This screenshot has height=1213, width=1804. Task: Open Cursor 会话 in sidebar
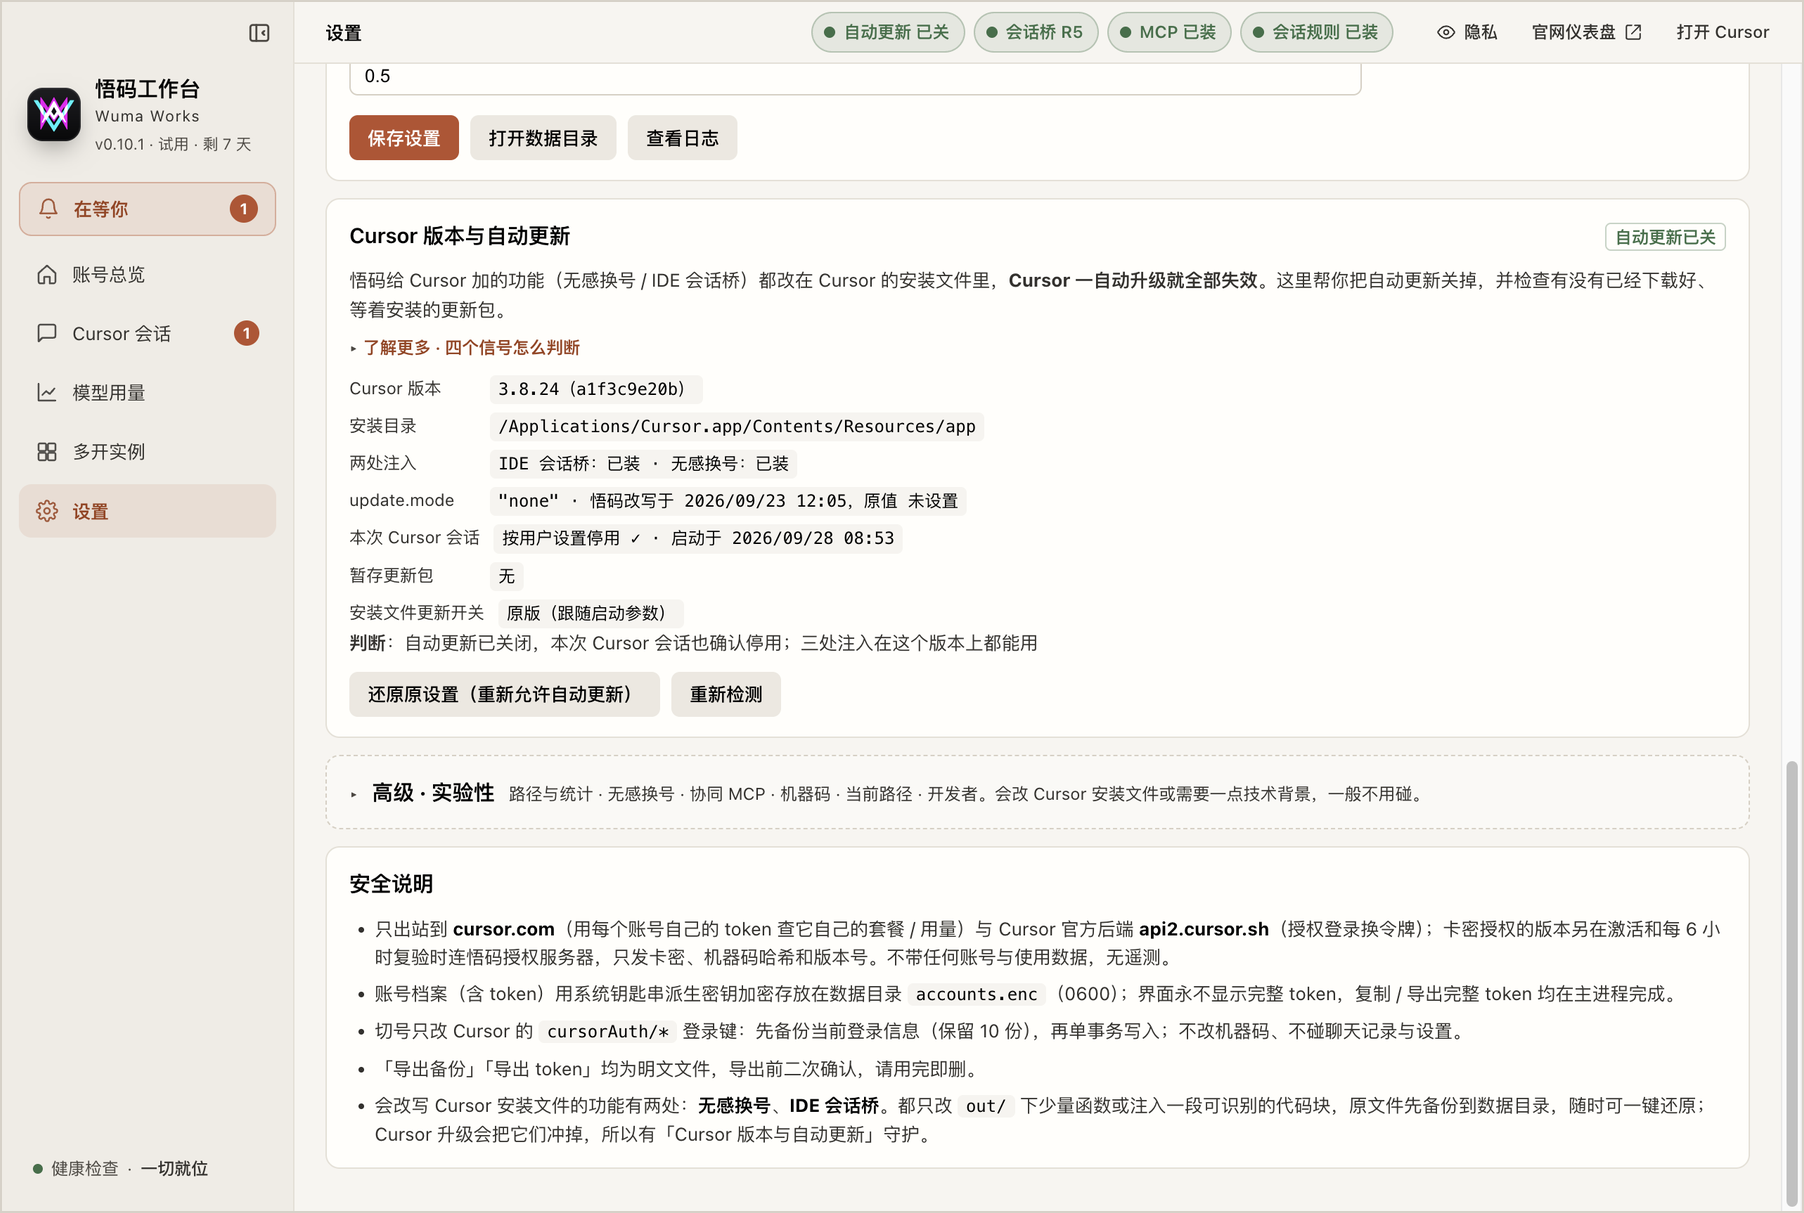tap(147, 333)
